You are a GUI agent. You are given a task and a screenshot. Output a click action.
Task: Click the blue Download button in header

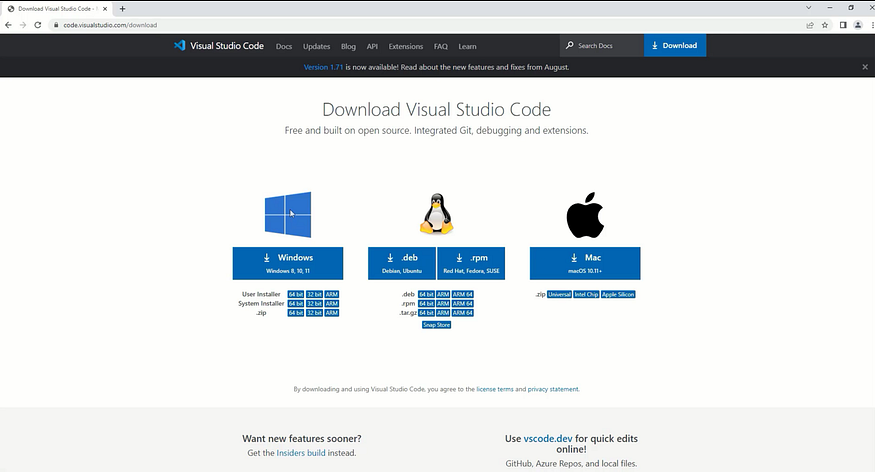(675, 45)
